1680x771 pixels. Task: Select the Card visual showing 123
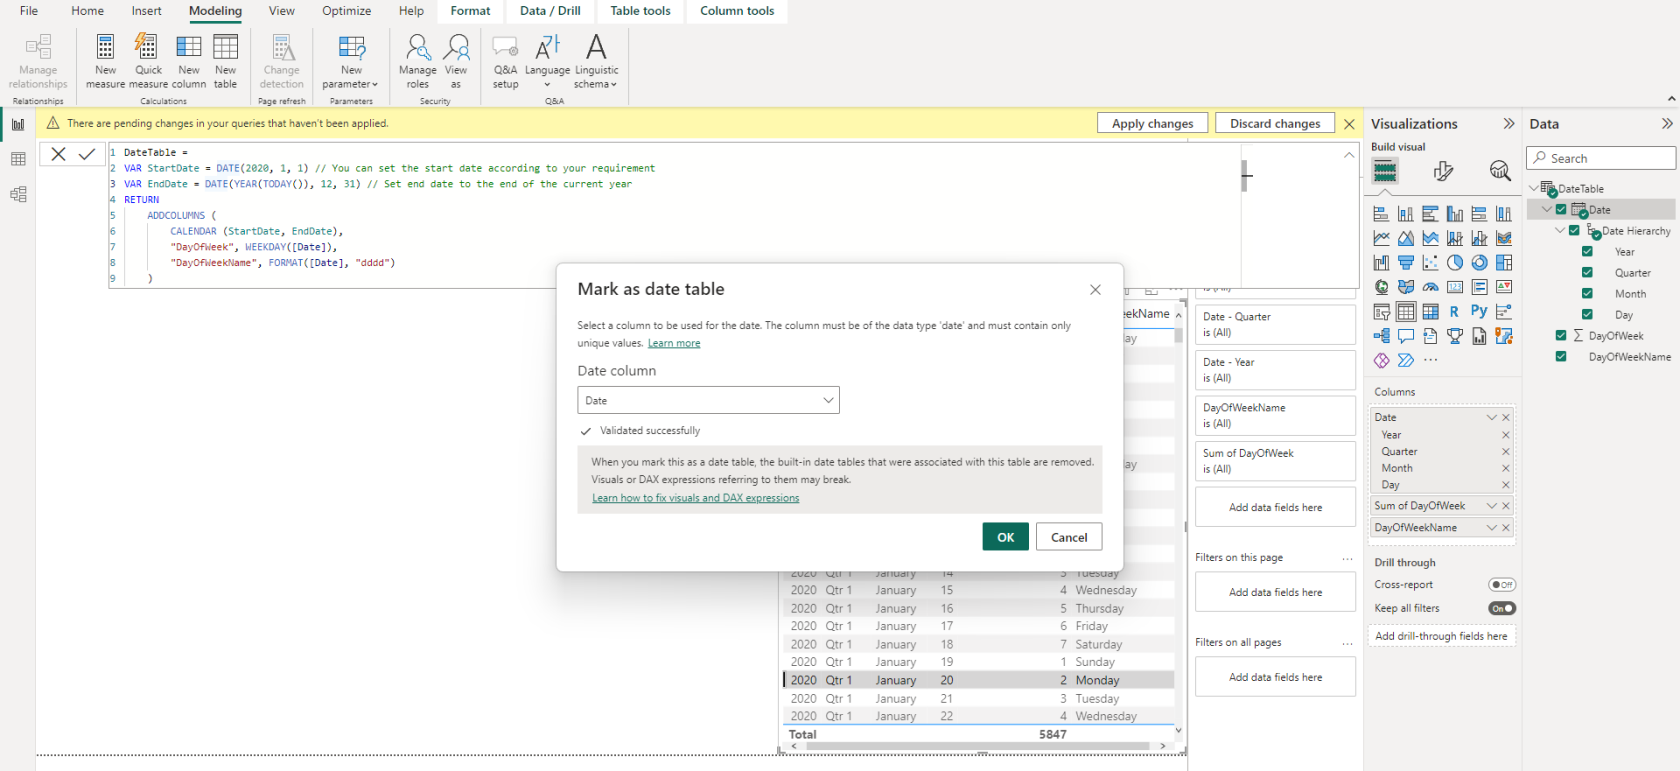(x=1455, y=287)
